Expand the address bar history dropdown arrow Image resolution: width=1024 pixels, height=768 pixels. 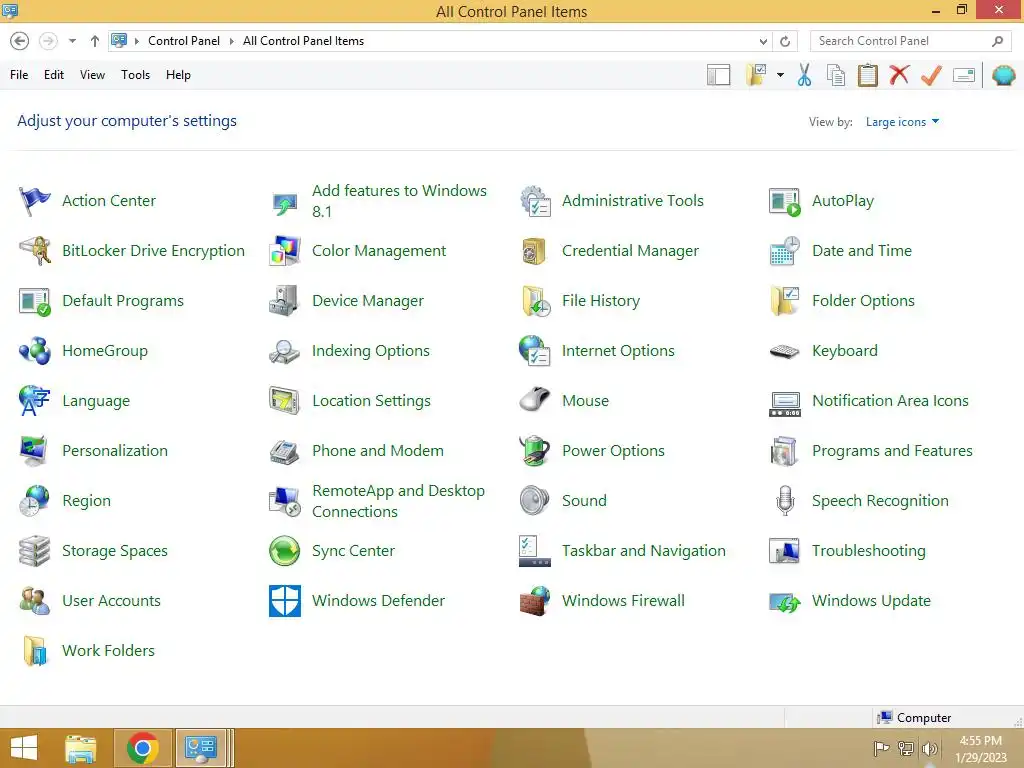pos(763,41)
